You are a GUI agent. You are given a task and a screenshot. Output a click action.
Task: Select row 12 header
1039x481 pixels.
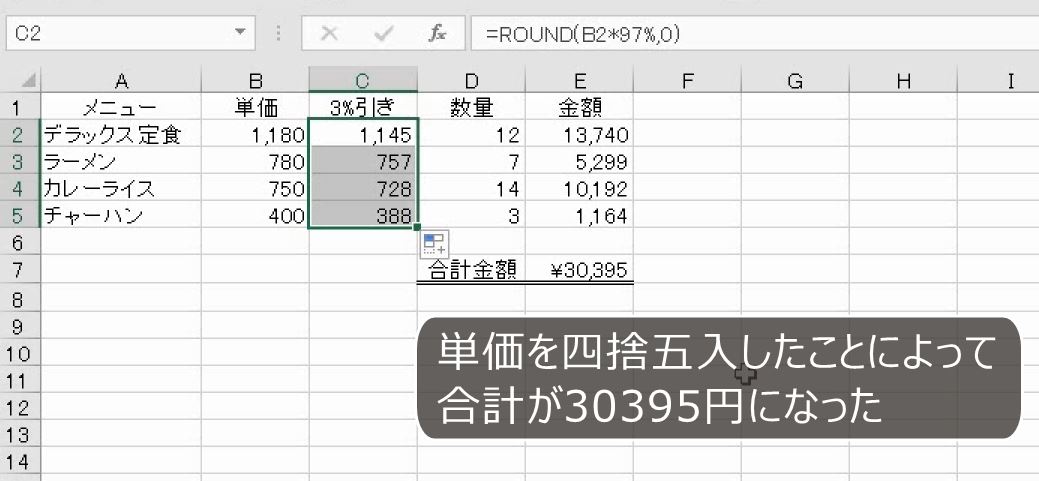click(20, 408)
